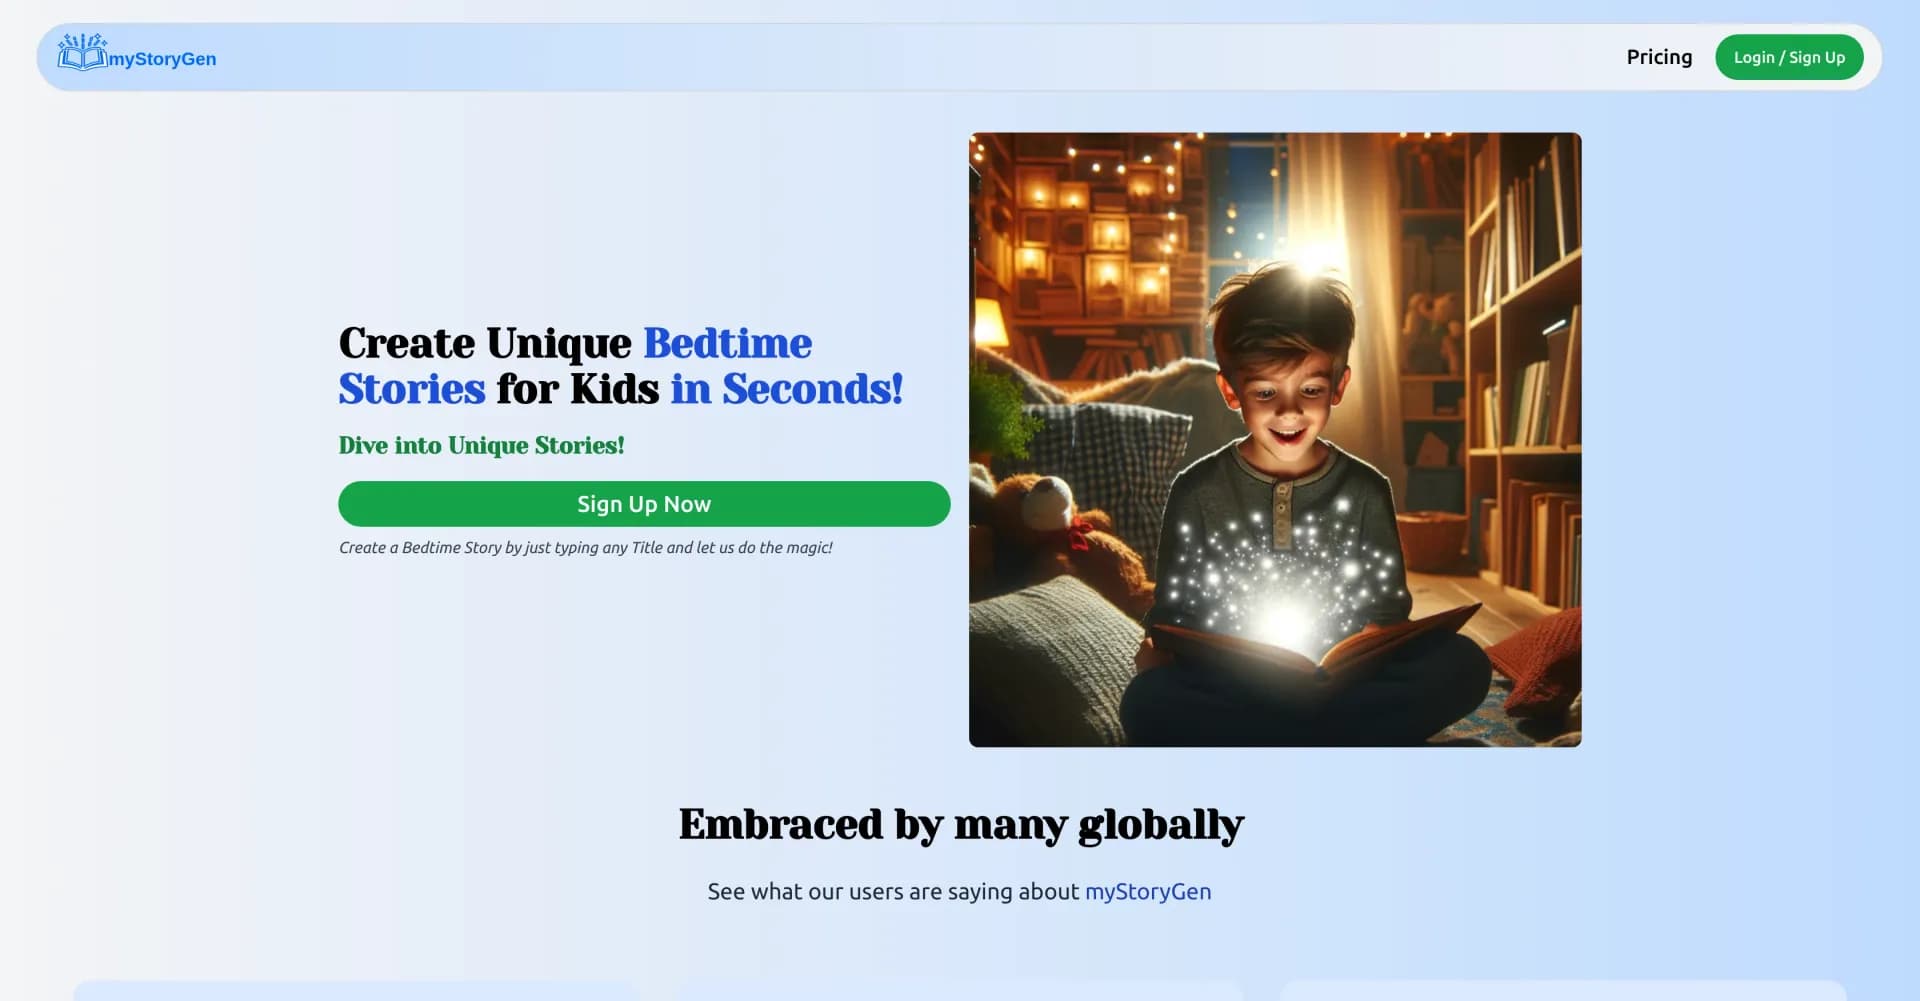
Task: Click the 'Create a Bedtime Story by just typing' caption
Action: click(585, 548)
